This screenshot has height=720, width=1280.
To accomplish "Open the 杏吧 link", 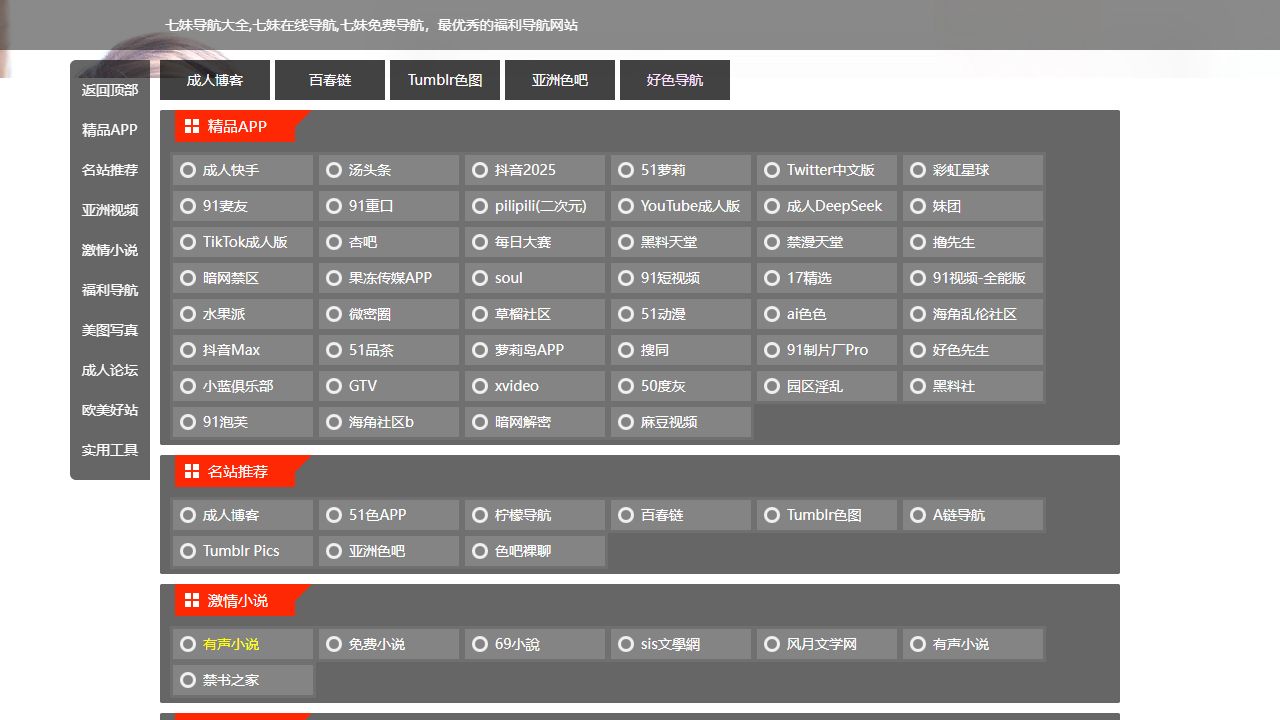I will (x=389, y=242).
